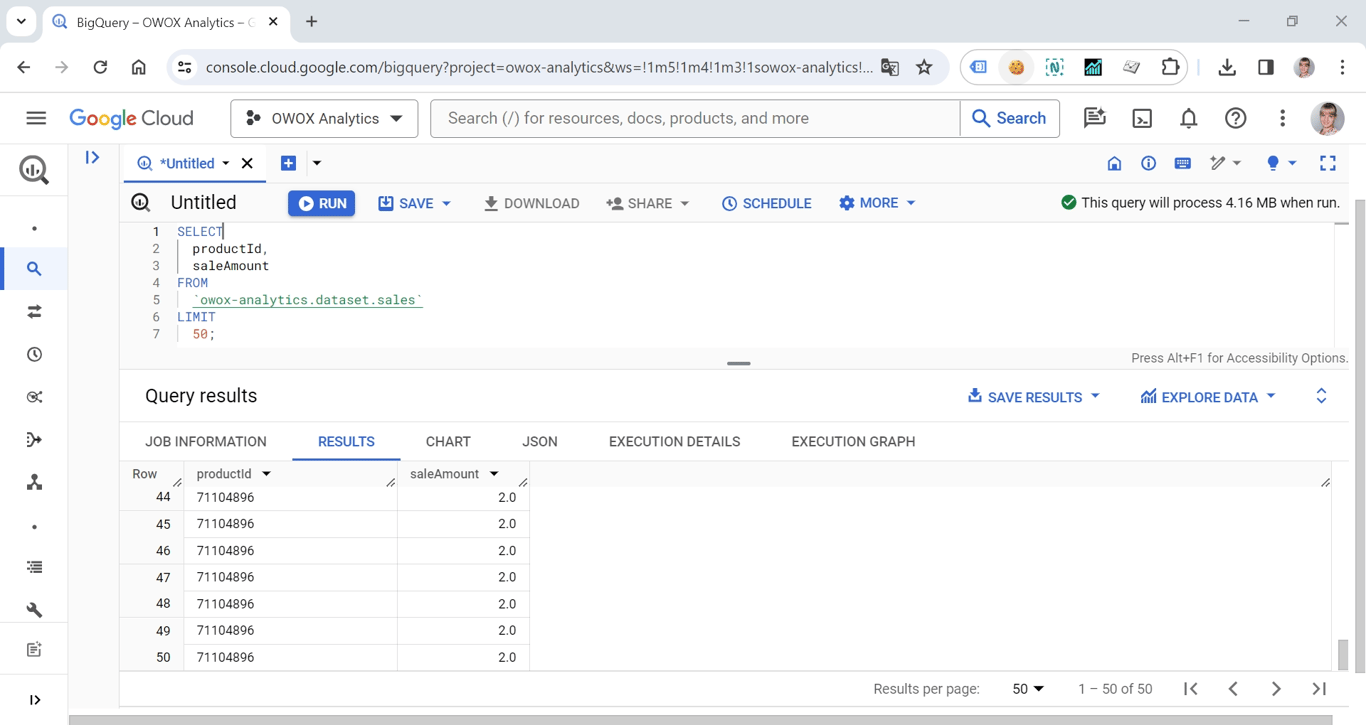Open Scheduled queries clock icon in sidebar

point(34,355)
